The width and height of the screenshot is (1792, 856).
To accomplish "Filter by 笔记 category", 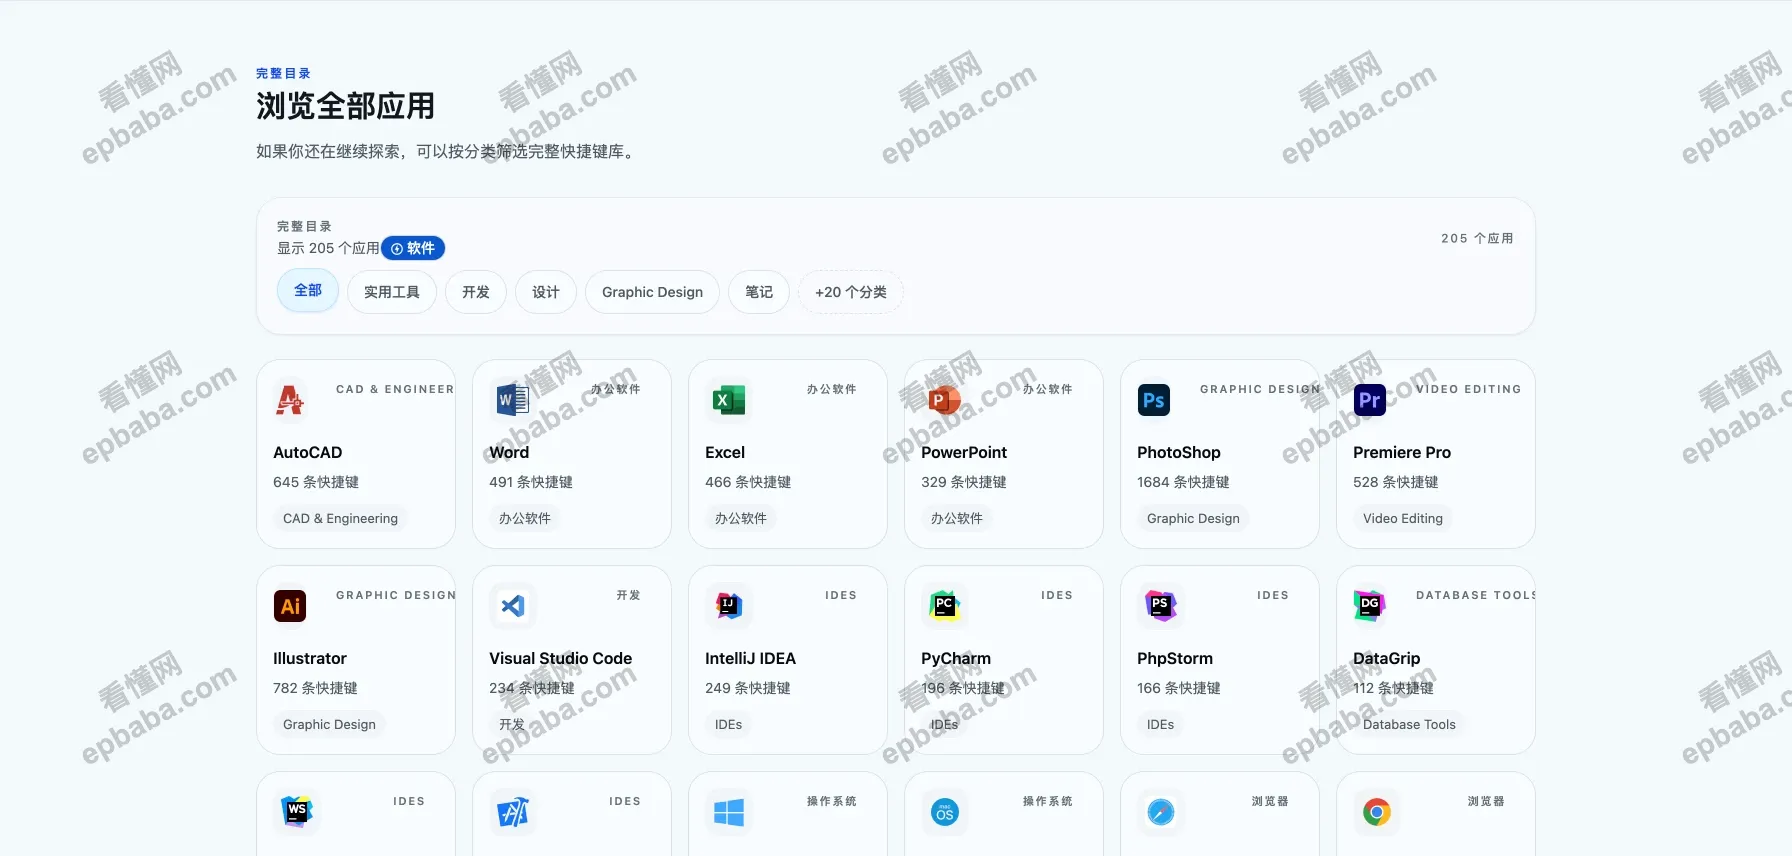I will 759,292.
